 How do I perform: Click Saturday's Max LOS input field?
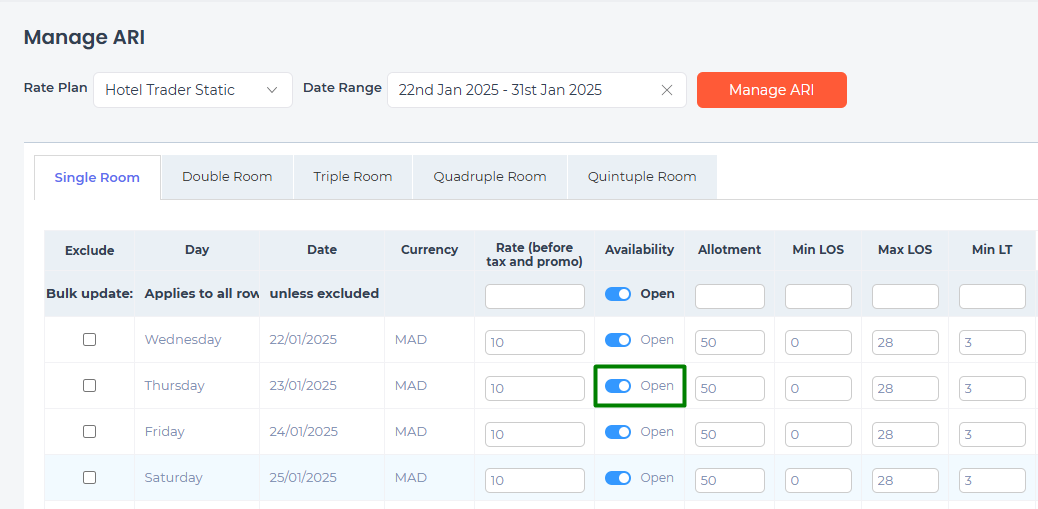point(905,480)
